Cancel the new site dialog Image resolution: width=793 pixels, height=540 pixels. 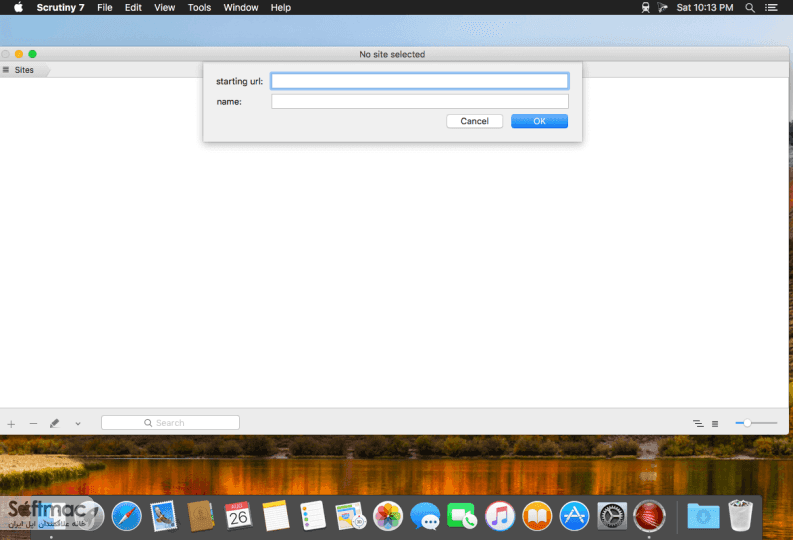[474, 121]
